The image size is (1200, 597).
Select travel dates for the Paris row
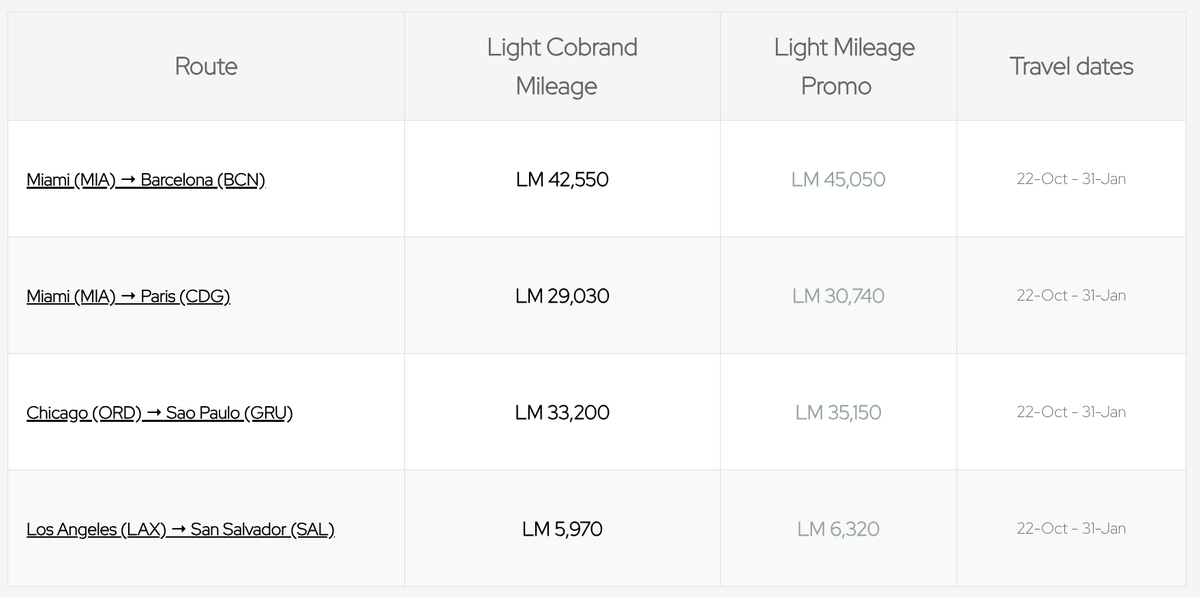1071,296
